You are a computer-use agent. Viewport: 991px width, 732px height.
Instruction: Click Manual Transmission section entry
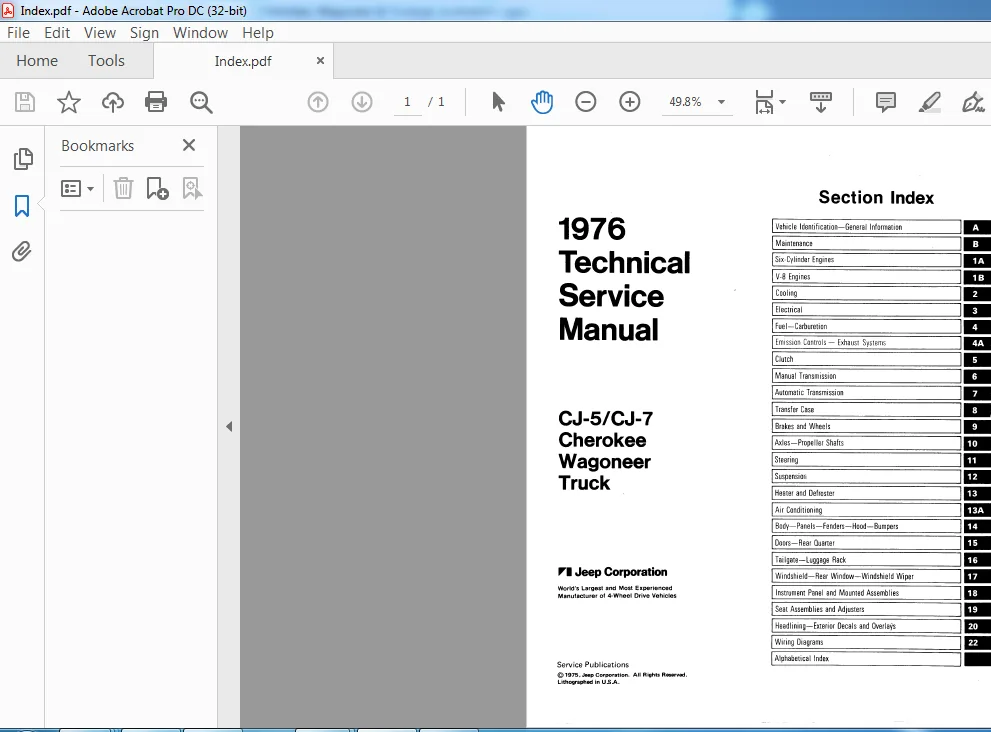coord(866,375)
